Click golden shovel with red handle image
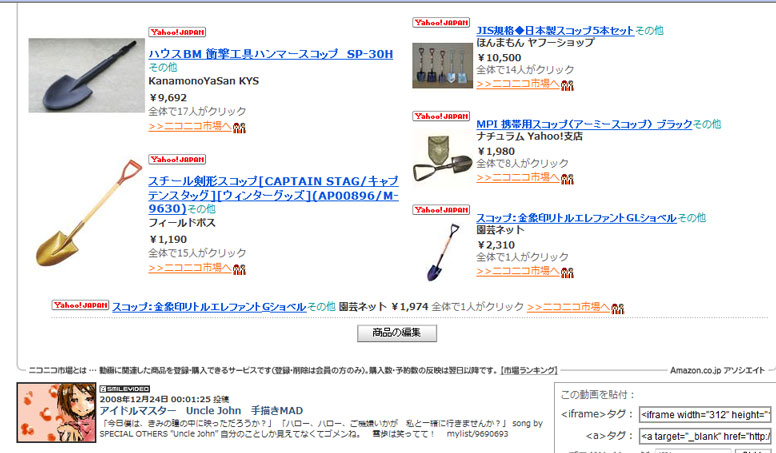 pos(89,213)
